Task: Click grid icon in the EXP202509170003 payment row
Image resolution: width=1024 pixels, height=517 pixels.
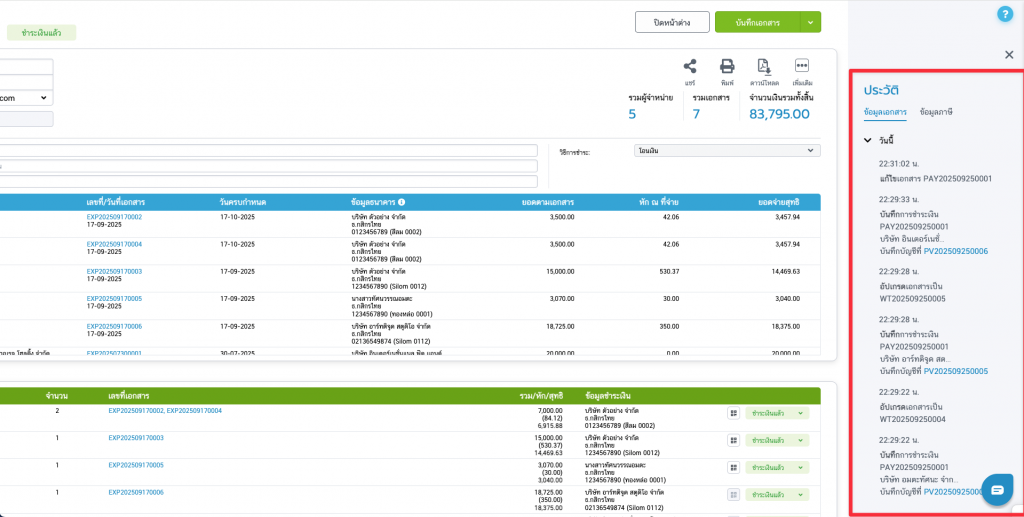Action: coord(732,438)
